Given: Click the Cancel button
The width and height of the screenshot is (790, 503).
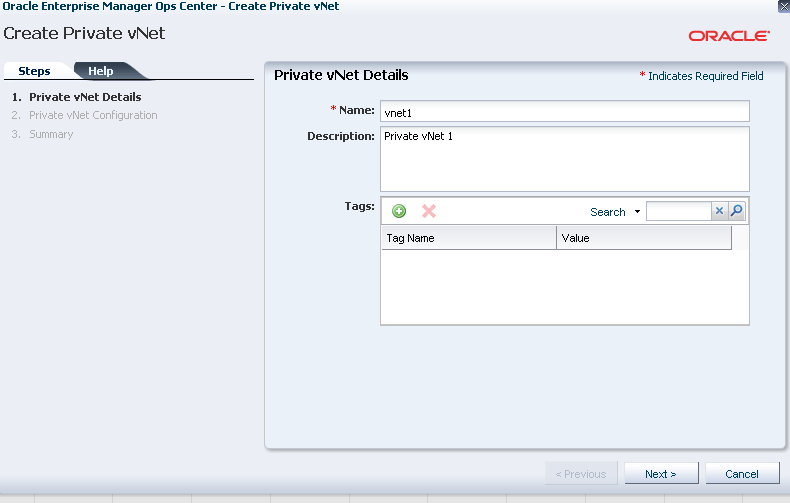Looking at the screenshot, I should [742, 474].
